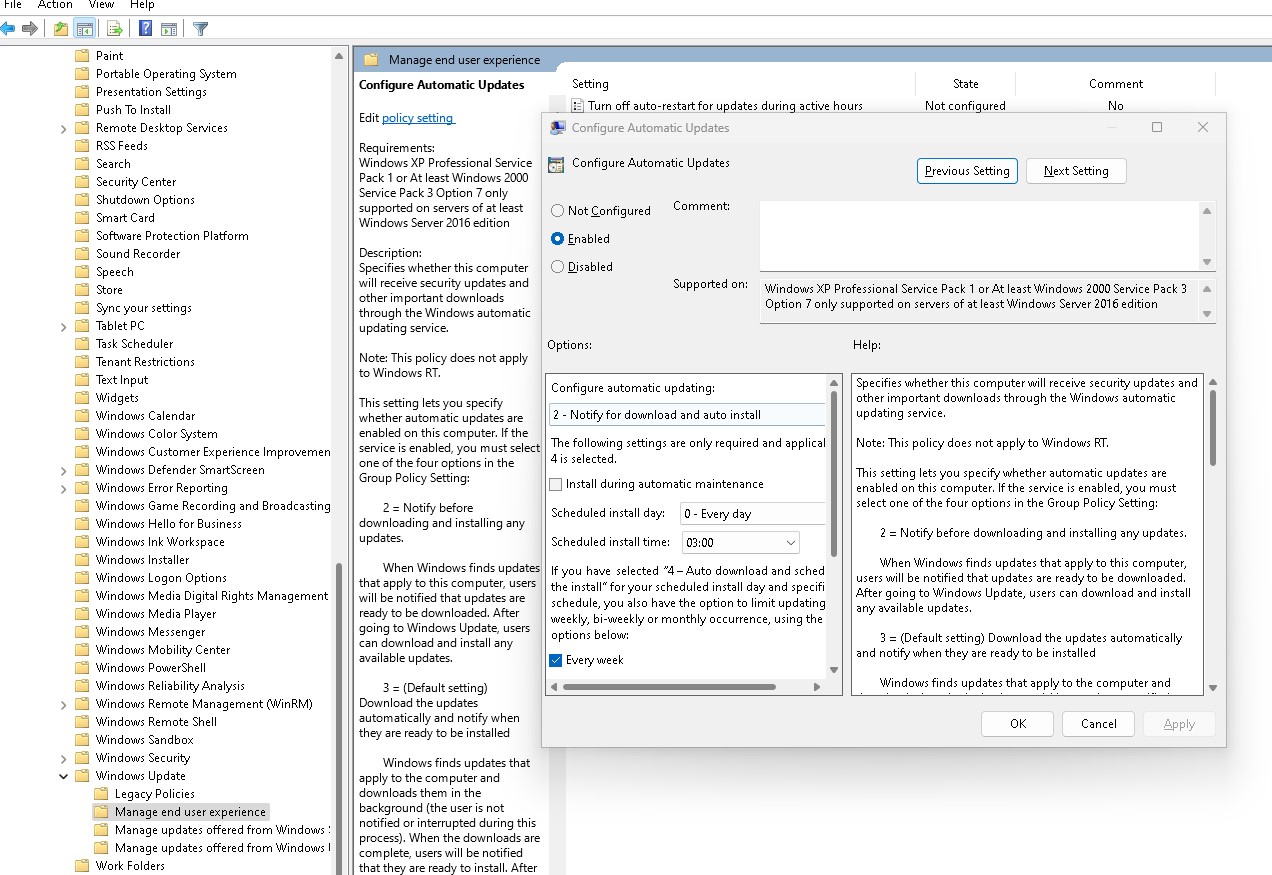The width and height of the screenshot is (1272, 875).
Task: Open the policy setting link
Action: (418, 118)
